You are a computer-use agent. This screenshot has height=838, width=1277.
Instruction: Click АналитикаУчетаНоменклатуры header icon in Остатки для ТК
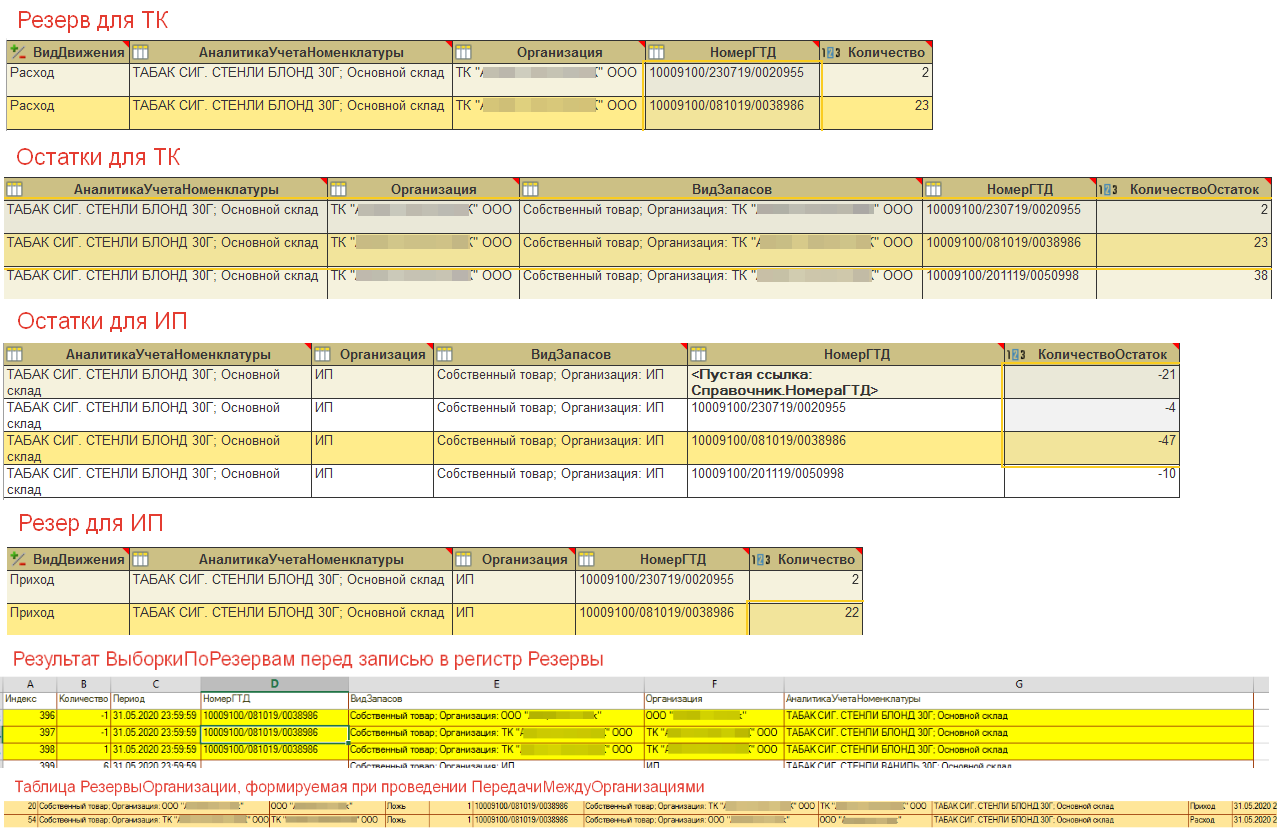pos(15,189)
